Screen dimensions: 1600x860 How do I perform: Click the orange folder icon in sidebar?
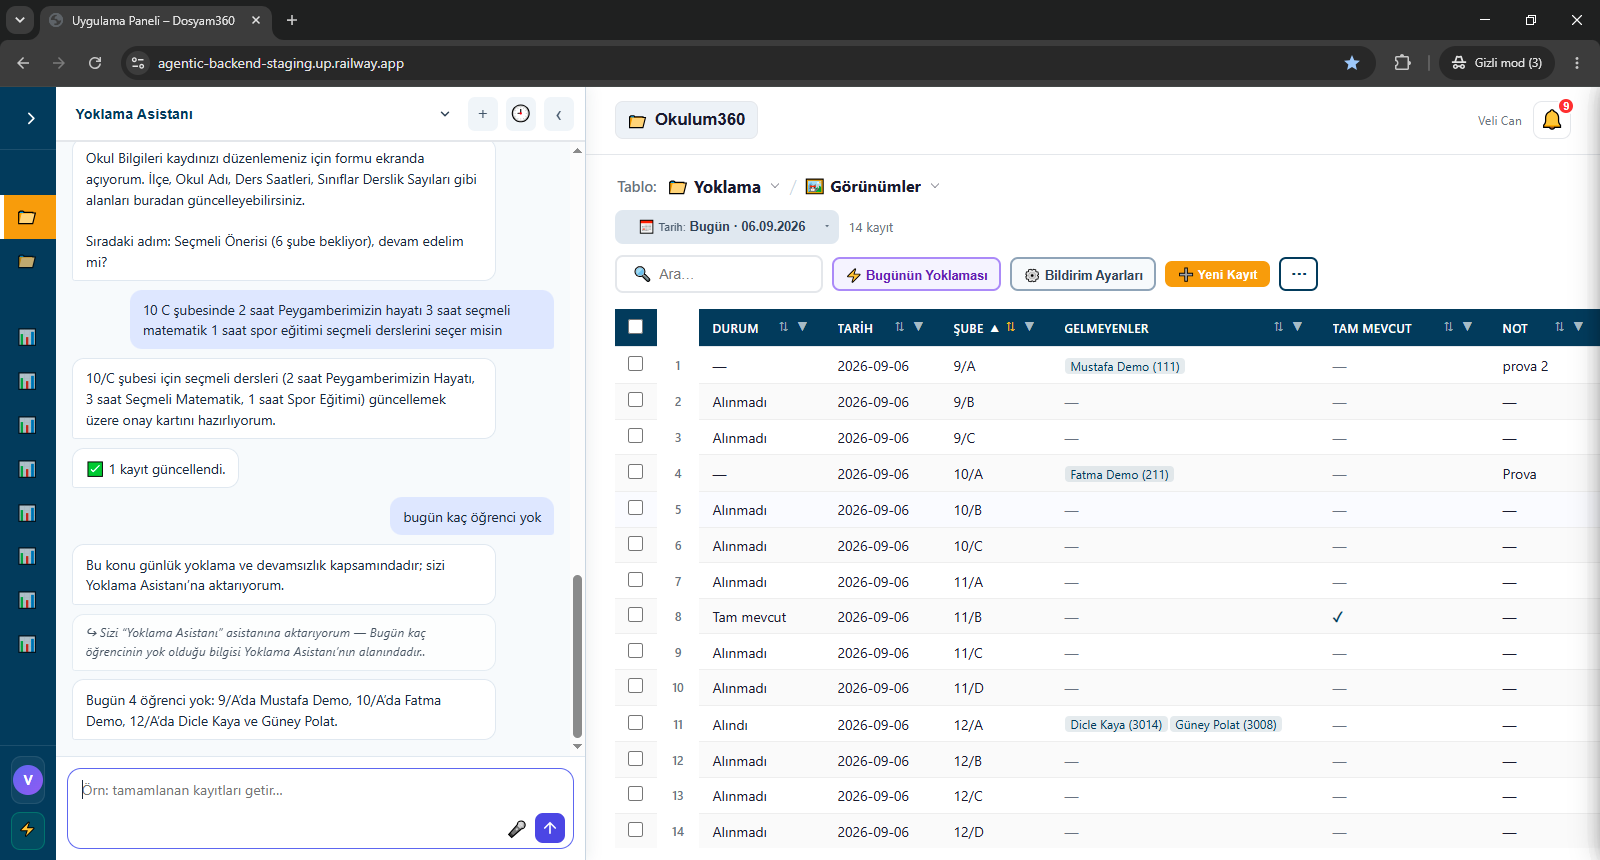pyautogui.click(x=27, y=217)
